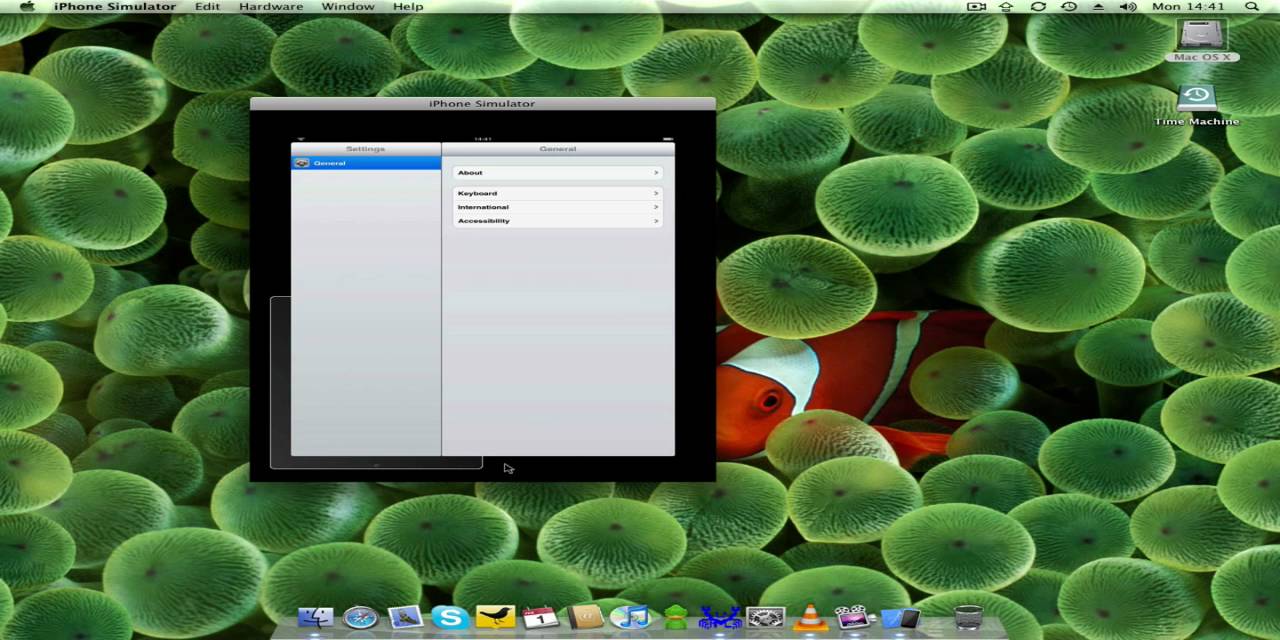Open the International settings row
Image resolution: width=1280 pixels, height=640 pixels.
coord(558,207)
